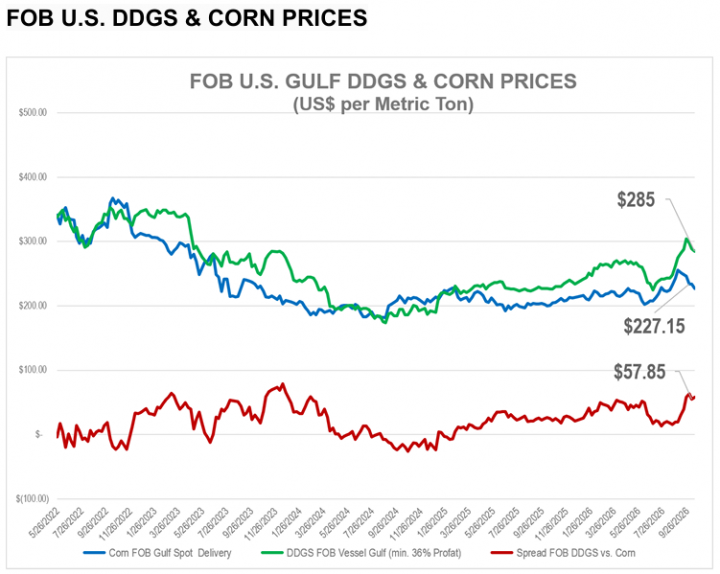Select the DDGS FOB Vessel Gulf legend label
The height and width of the screenshot is (574, 720).
click(374, 553)
